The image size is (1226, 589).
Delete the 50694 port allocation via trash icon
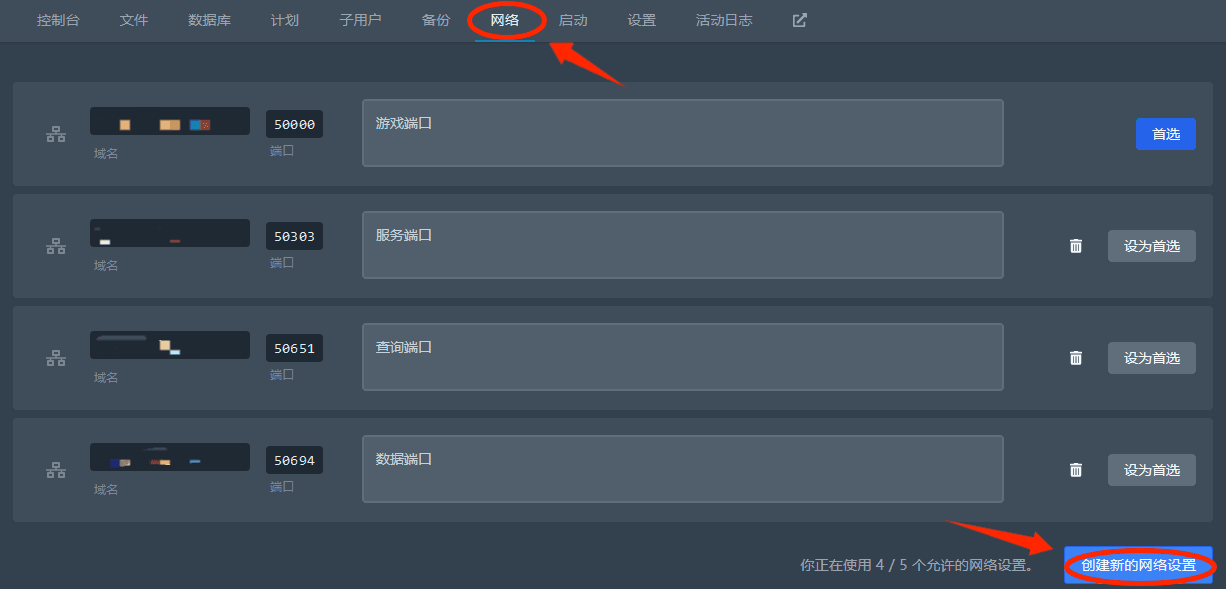click(1076, 470)
